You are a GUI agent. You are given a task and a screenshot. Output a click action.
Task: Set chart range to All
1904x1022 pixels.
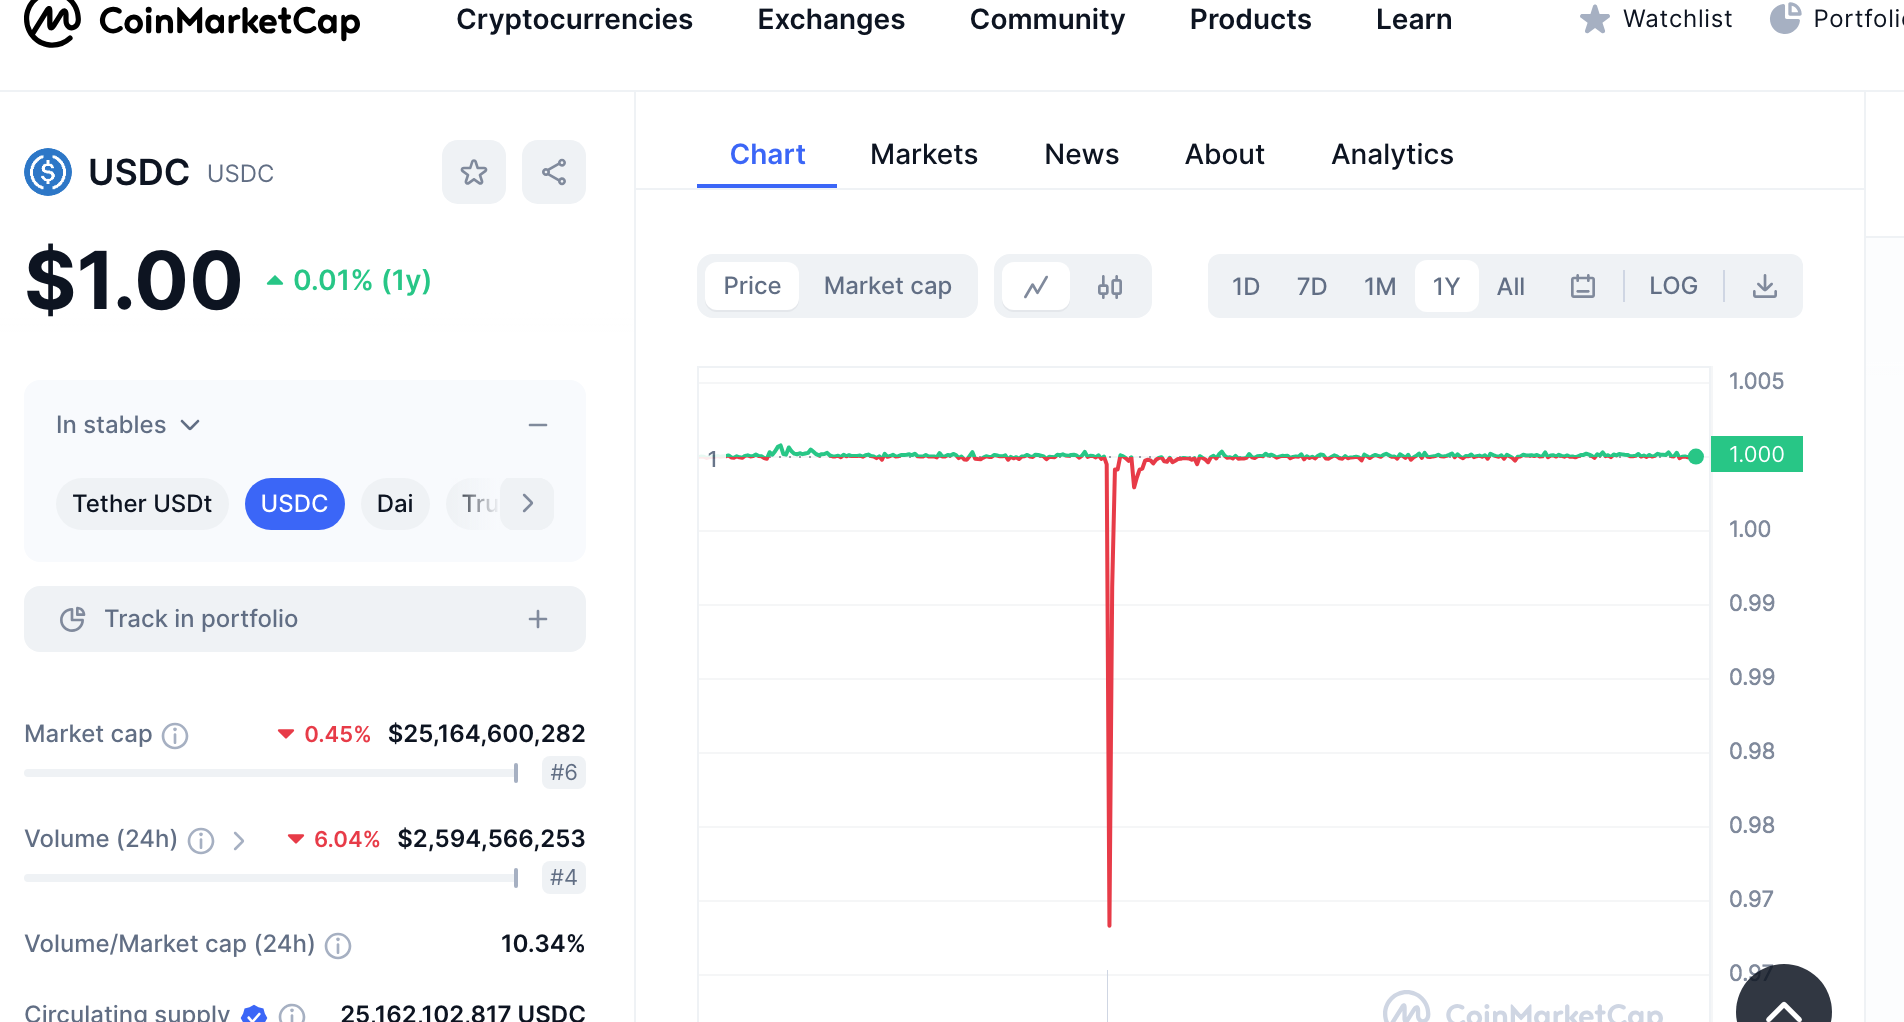(x=1511, y=286)
